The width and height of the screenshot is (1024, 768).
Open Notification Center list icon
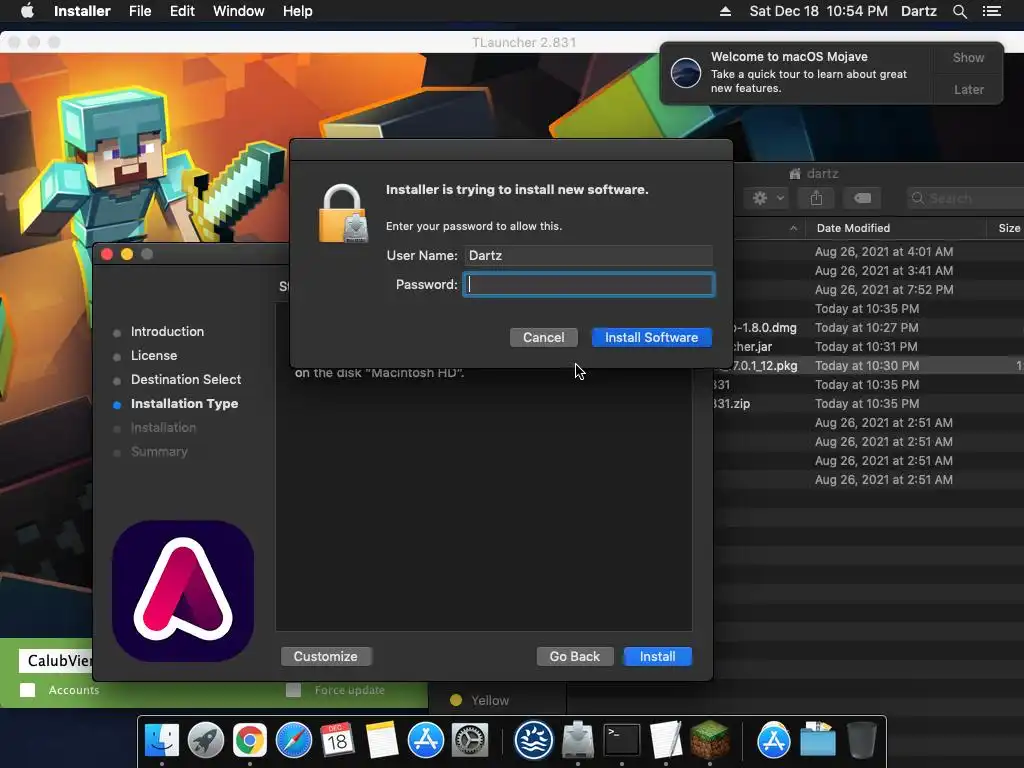[x=992, y=11]
